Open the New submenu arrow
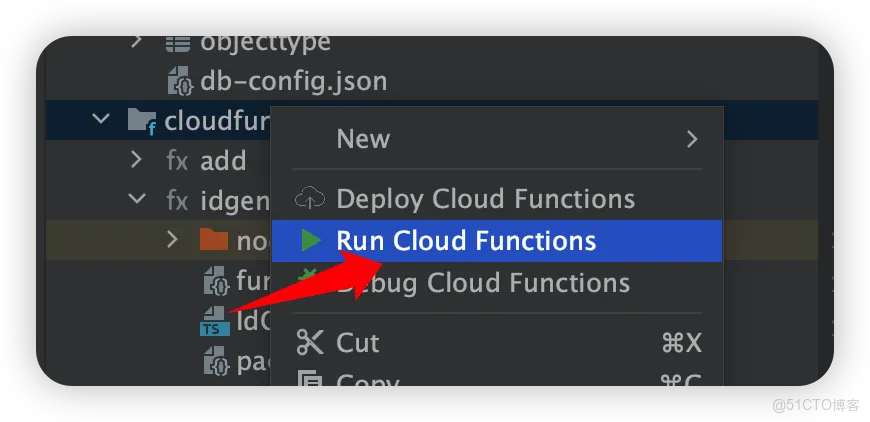Viewport: 870px width, 422px height. pos(692,139)
